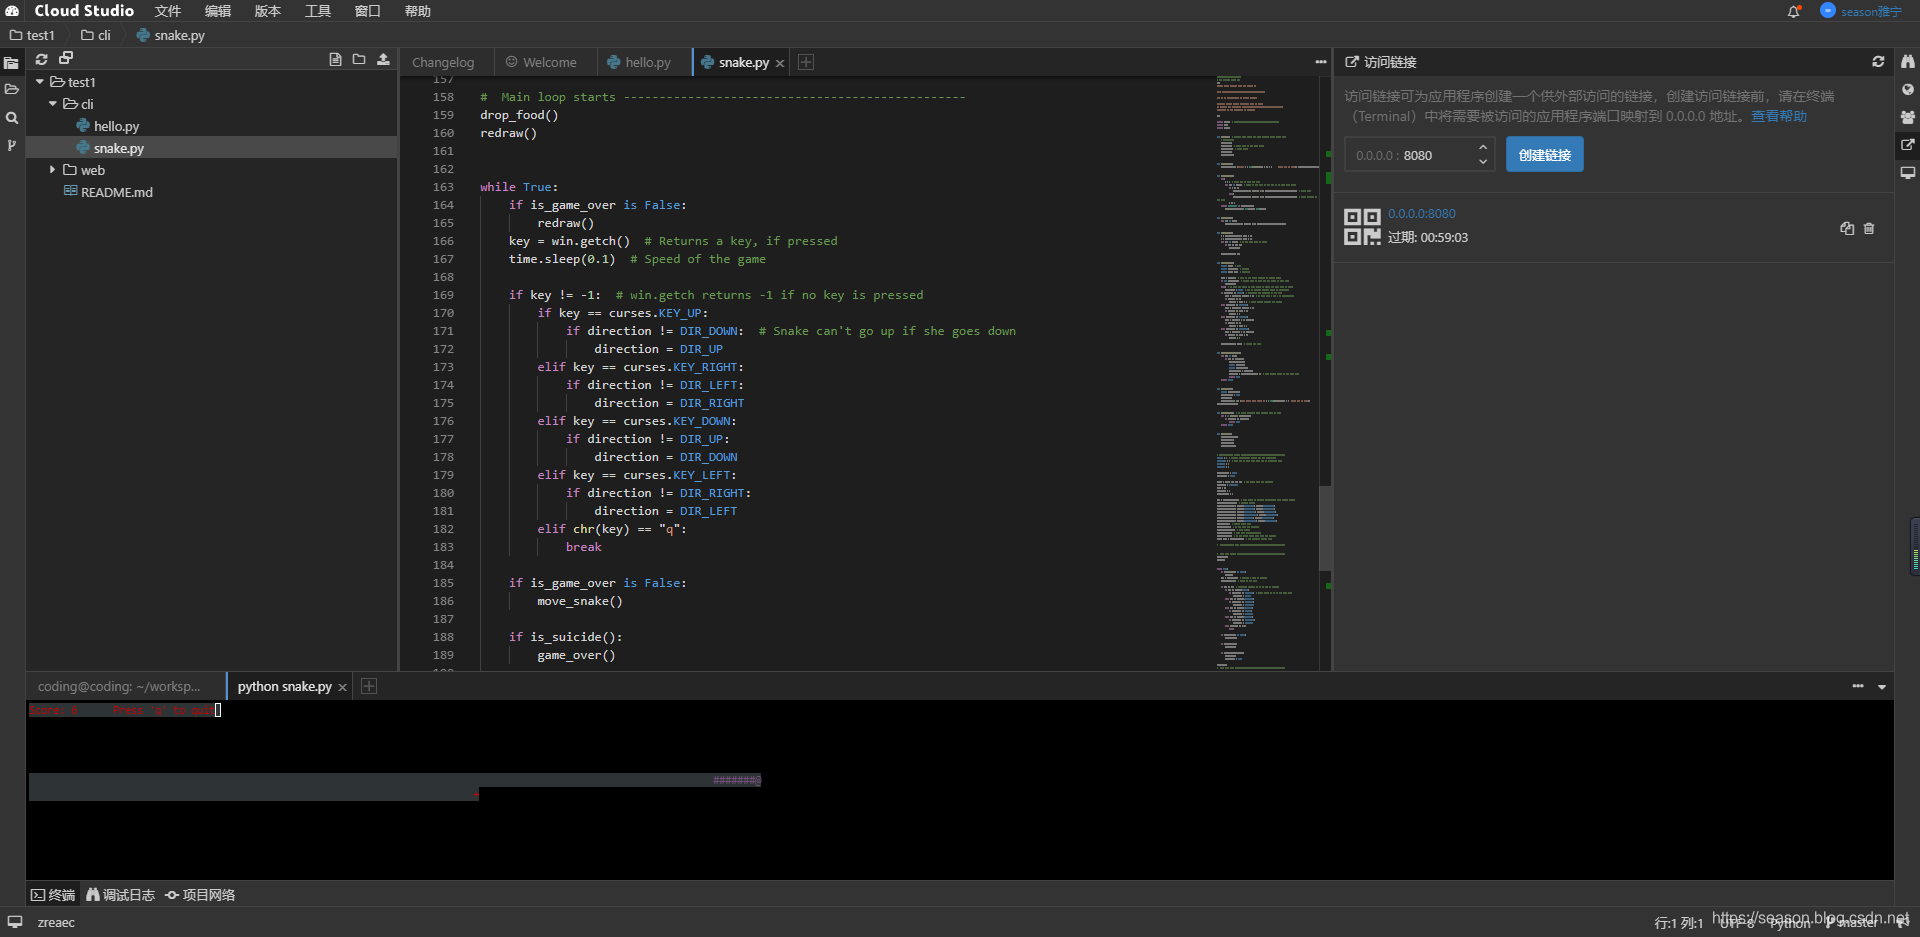
Task: Open the search panel in left sidebar
Action: 12,118
